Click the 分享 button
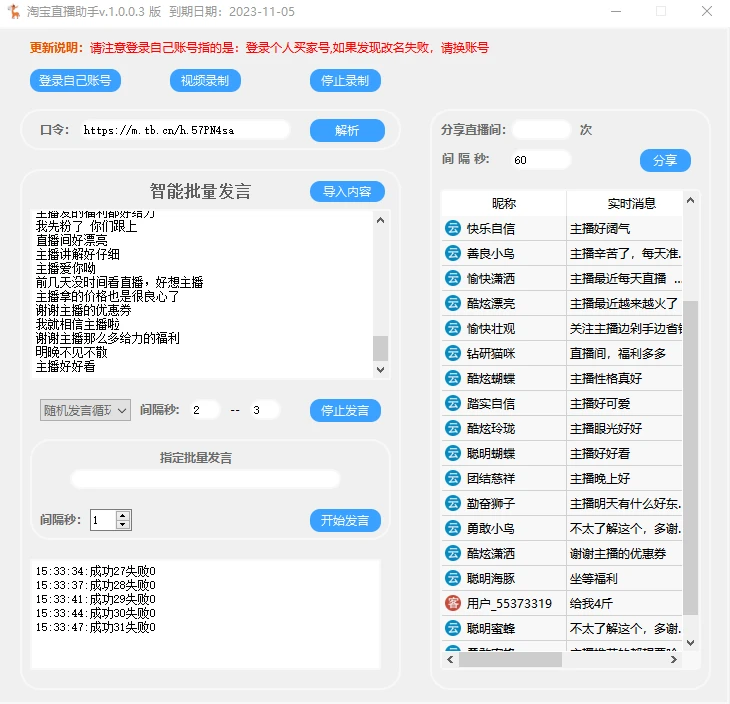 (x=665, y=161)
